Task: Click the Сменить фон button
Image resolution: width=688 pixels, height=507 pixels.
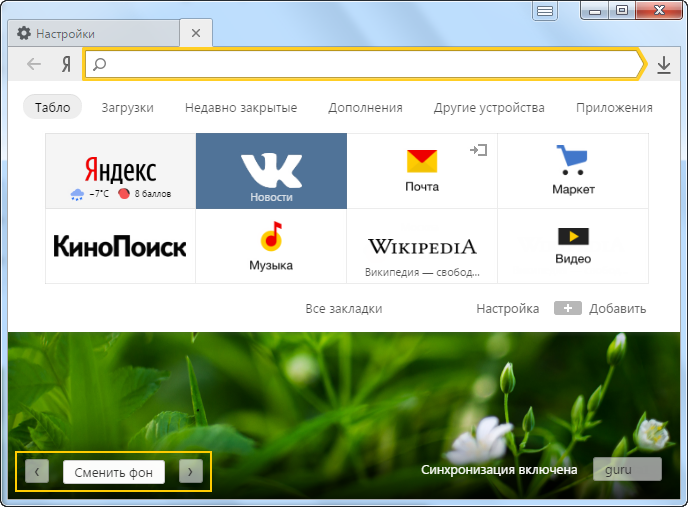Action: pyautogui.click(x=114, y=472)
